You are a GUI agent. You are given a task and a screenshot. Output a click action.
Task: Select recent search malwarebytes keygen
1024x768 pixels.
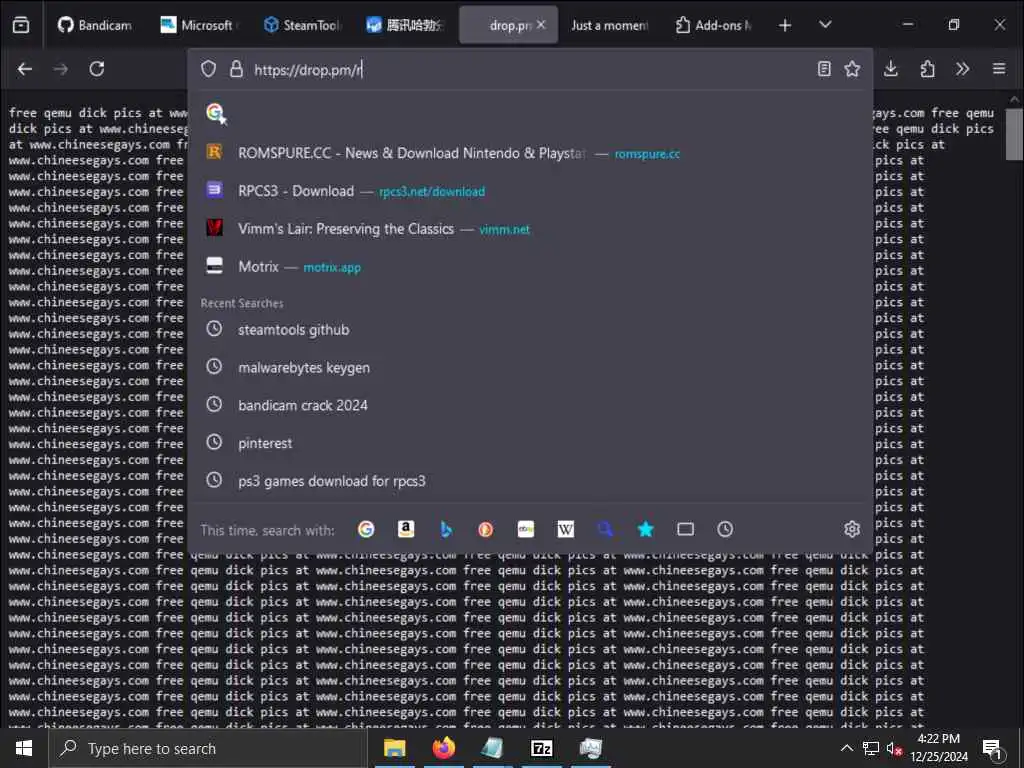(x=530, y=367)
